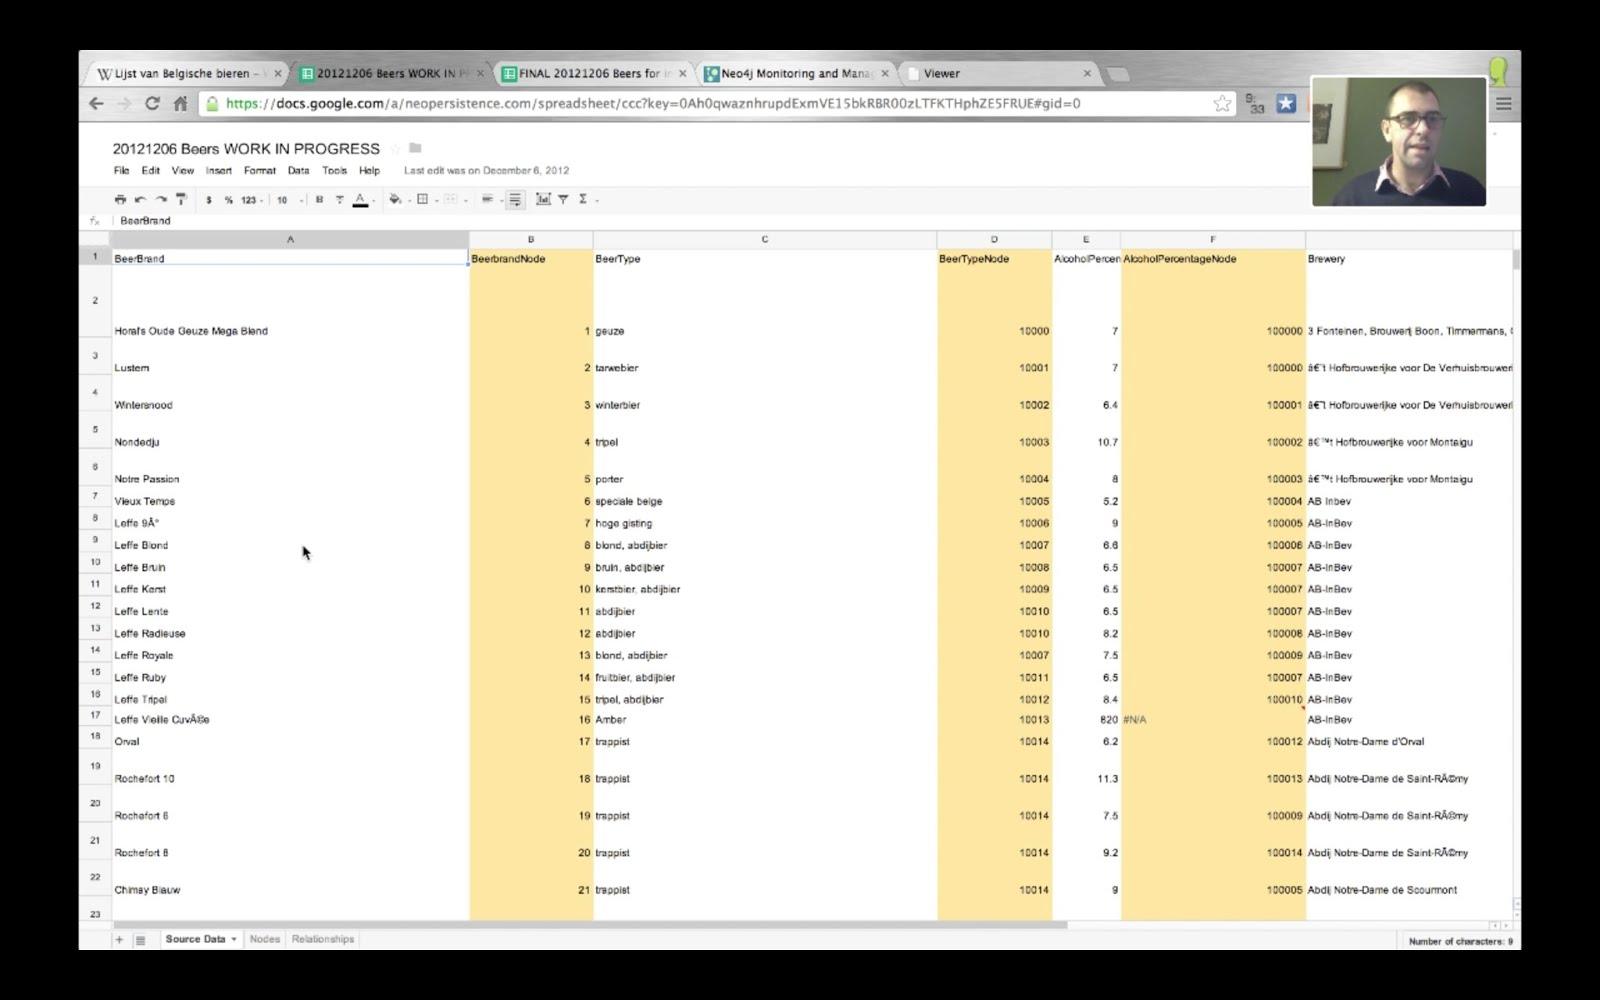Click the spreadsheet title 20121206 Beers WORK IN PROGRESS
Image resolution: width=1600 pixels, height=1000 pixels.
tap(246, 149)
